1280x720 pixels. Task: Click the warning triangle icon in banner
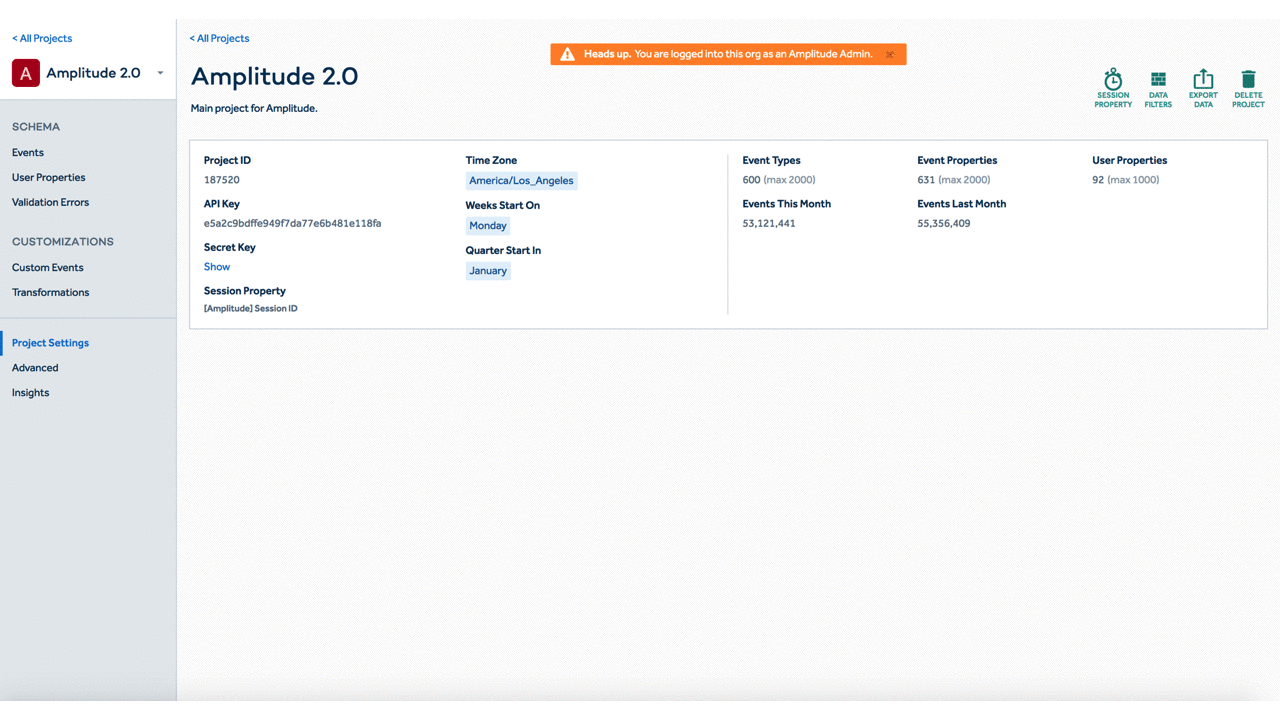coord(567,54)
